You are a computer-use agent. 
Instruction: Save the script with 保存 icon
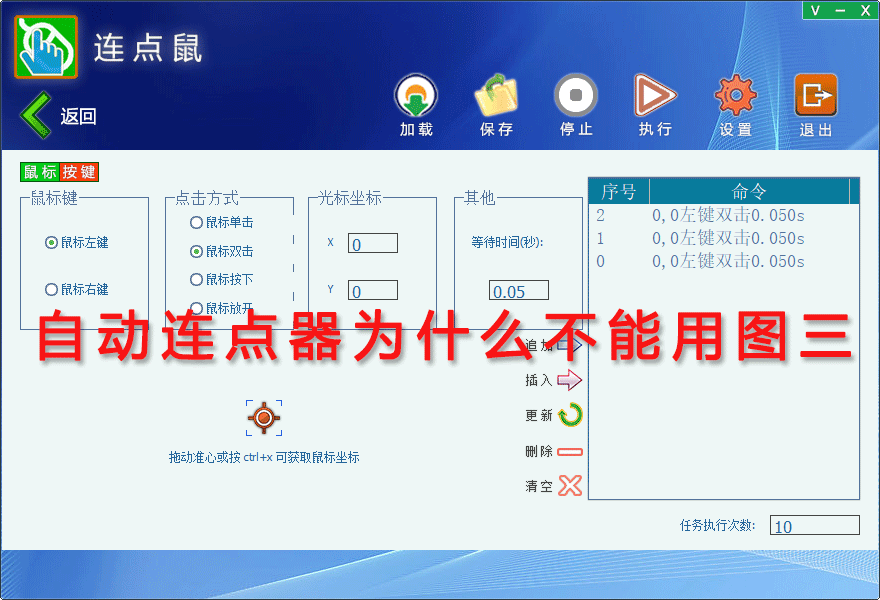click(x=496, y=96)
